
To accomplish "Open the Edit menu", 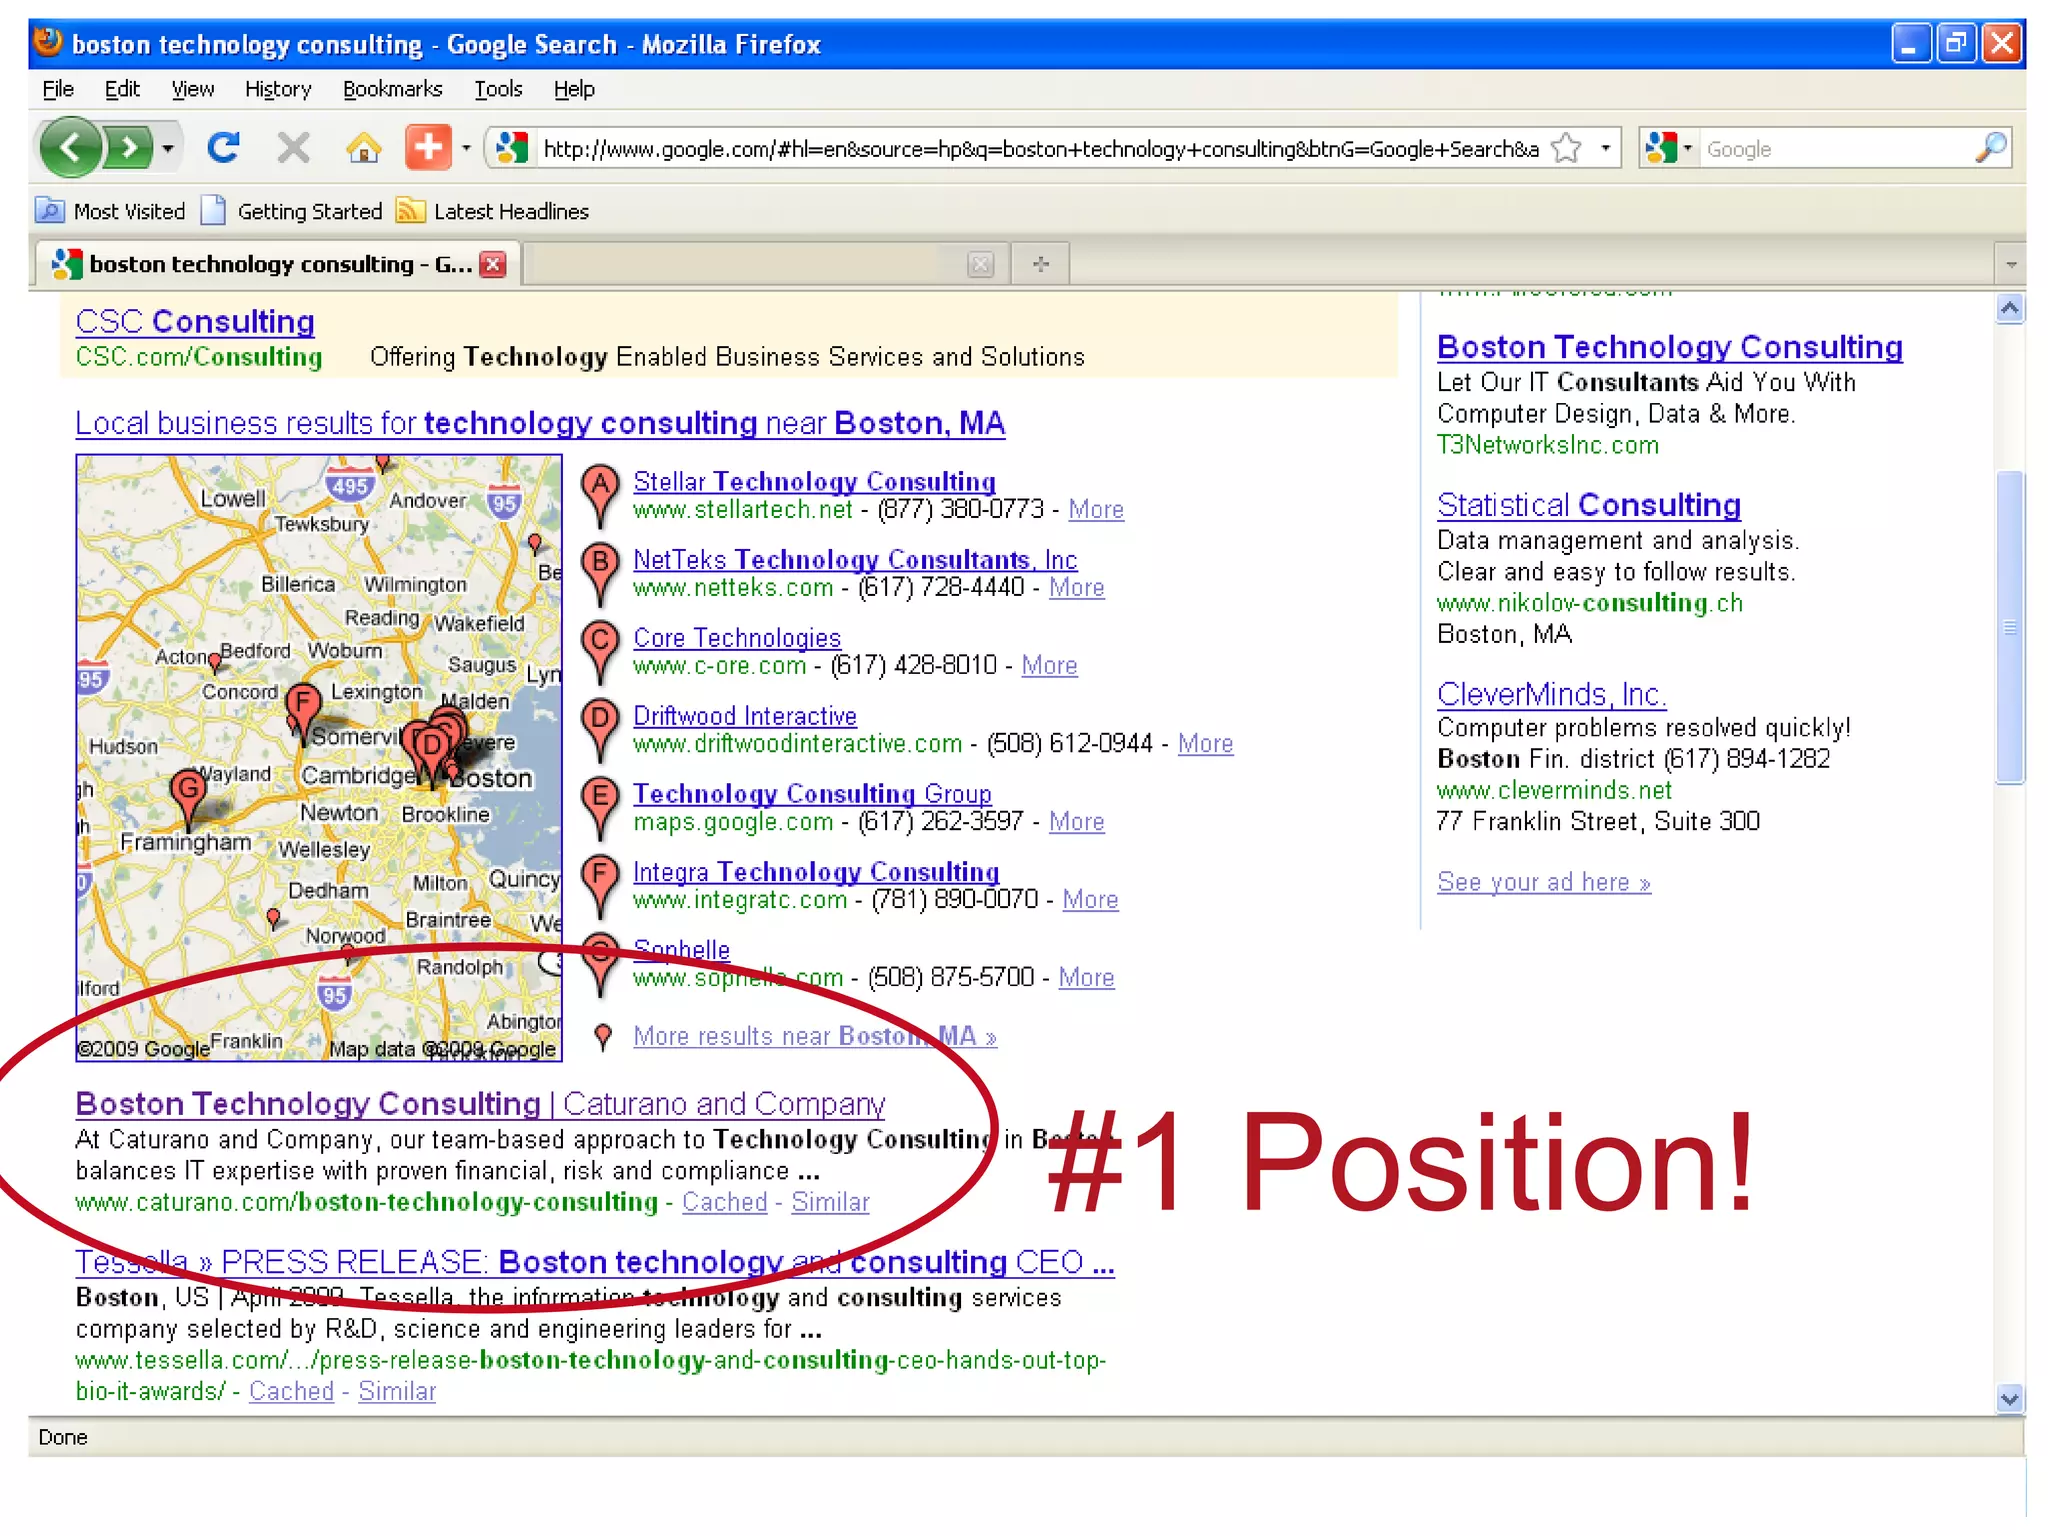I will pyautogui.click(x=122, y=89).
